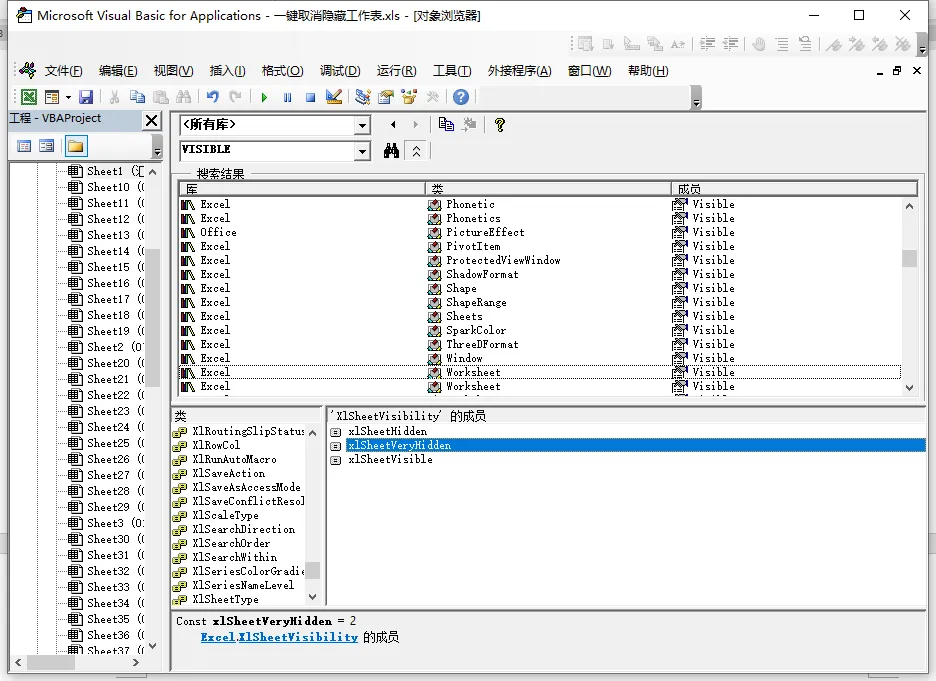Open Object Browser help (yellow question mark)
Screen dimensions: 936x681
coord(500,124)
